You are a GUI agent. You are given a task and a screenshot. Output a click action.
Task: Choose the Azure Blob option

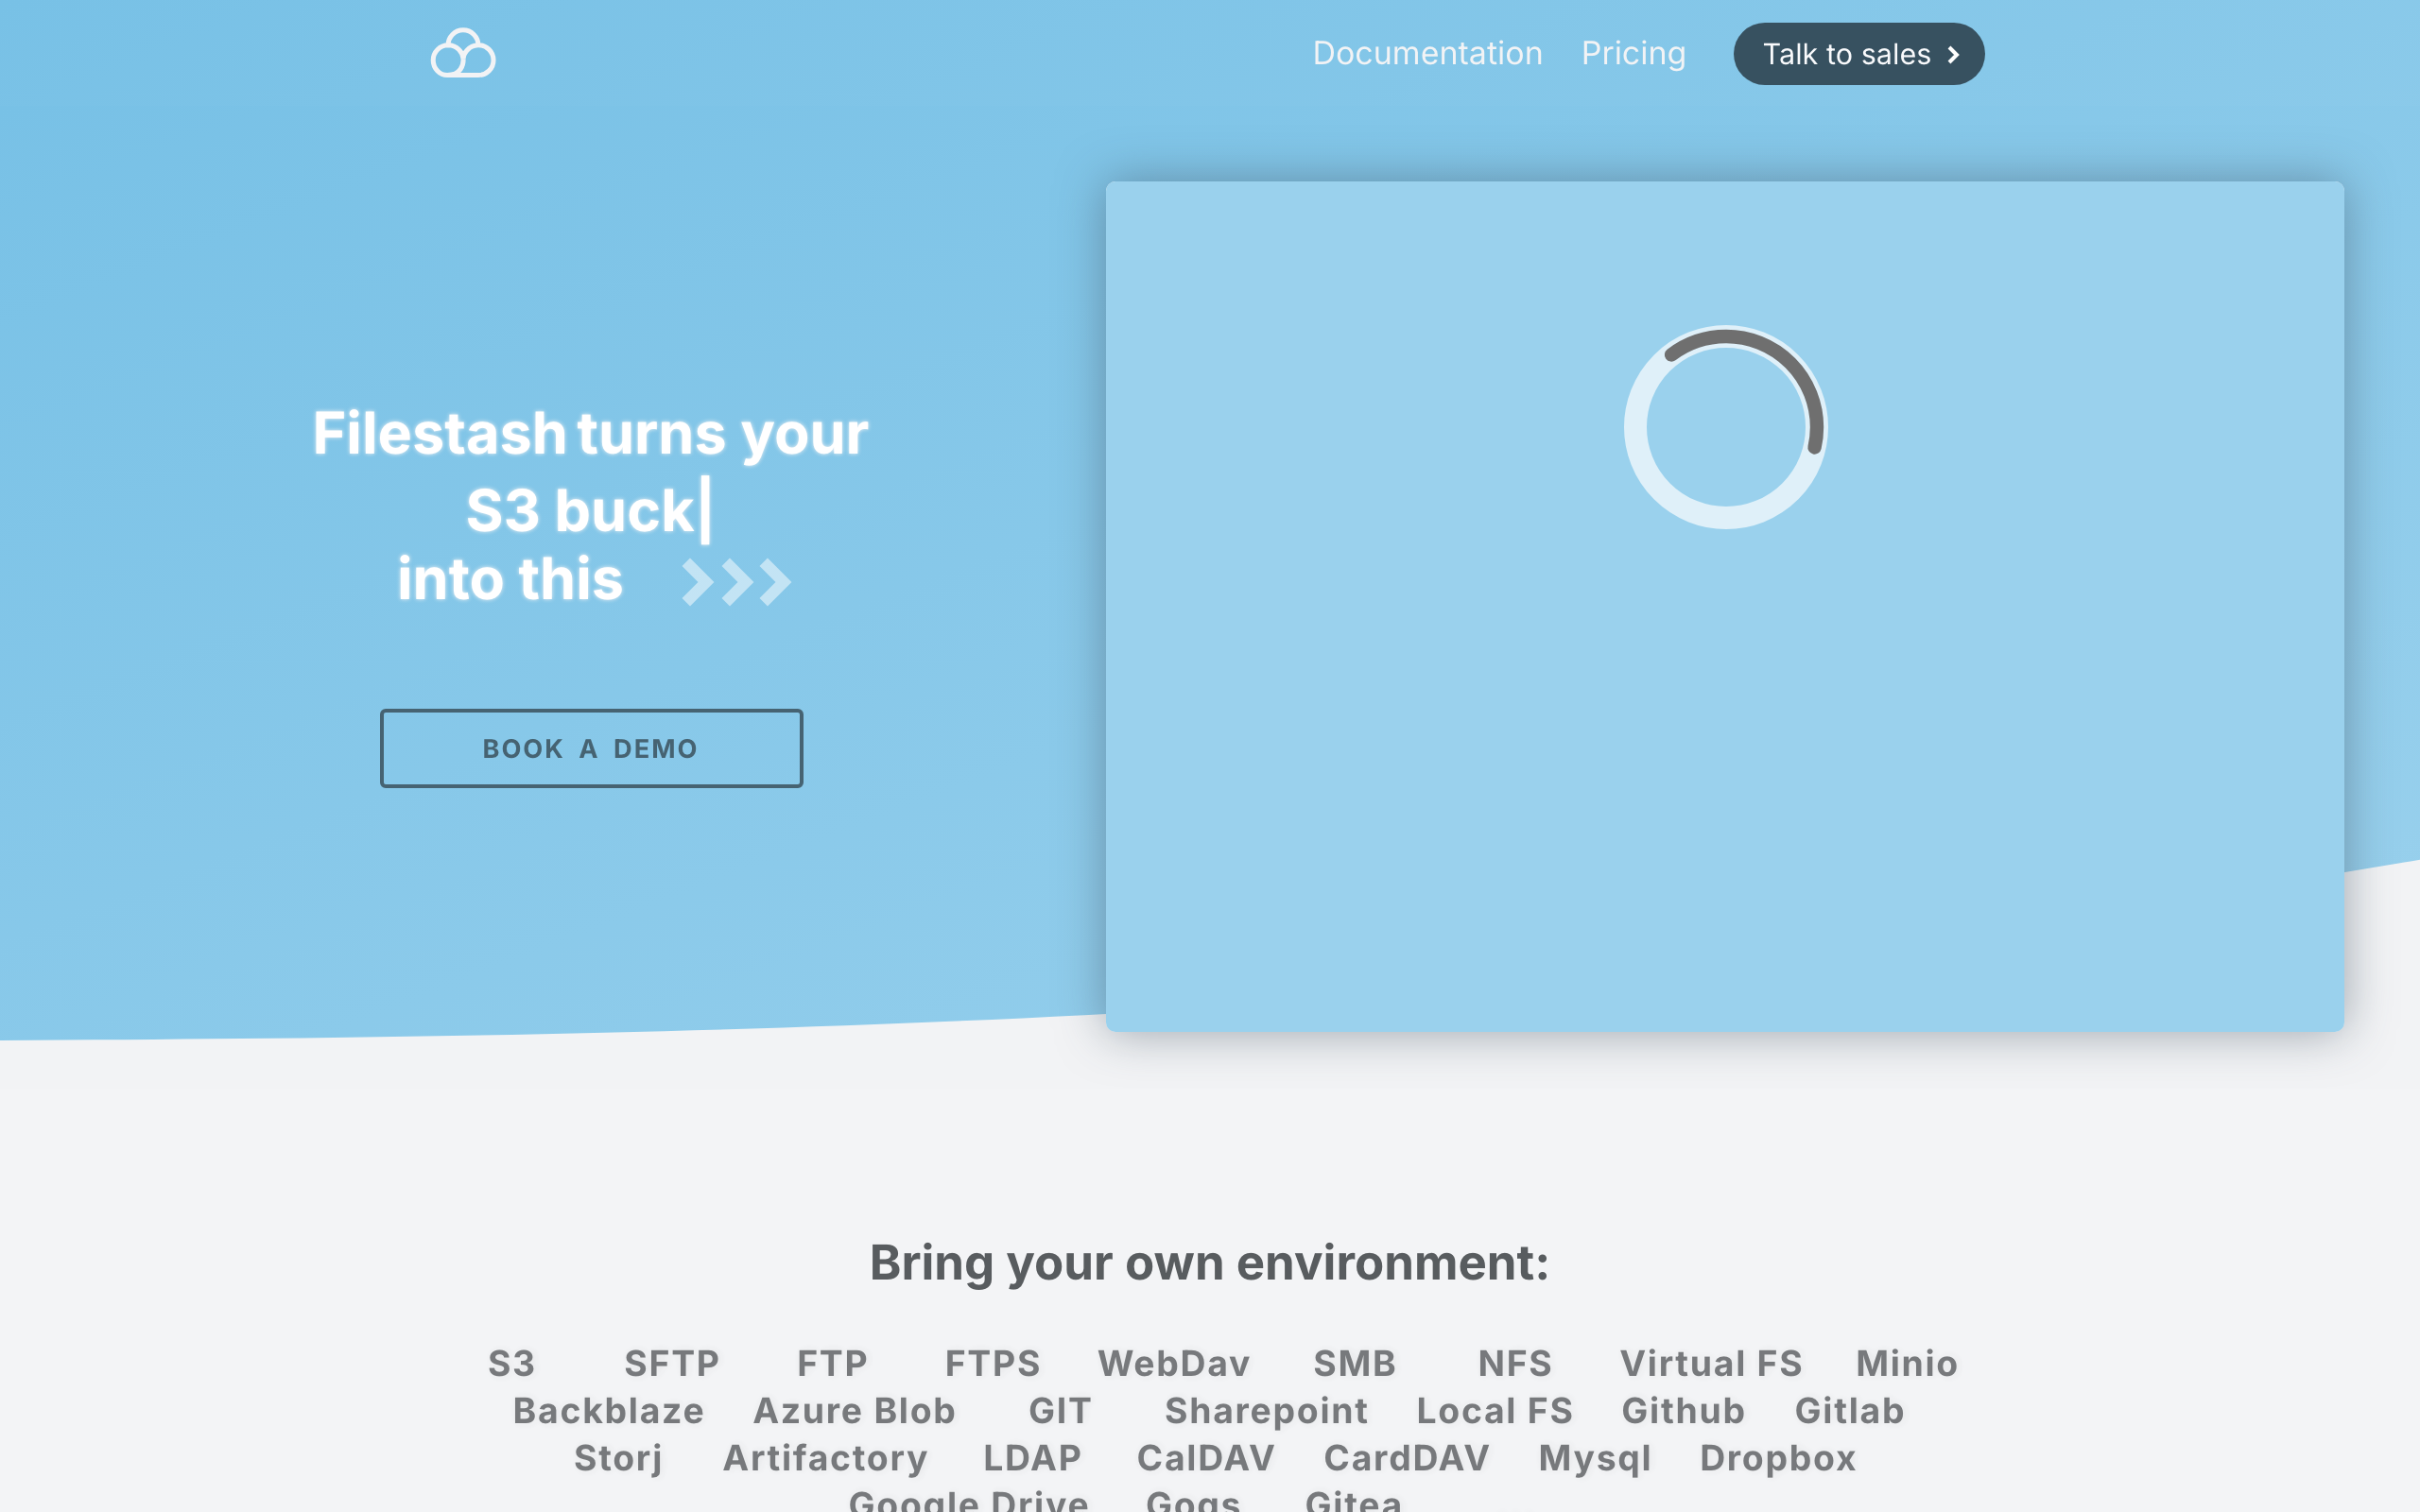854,1410
